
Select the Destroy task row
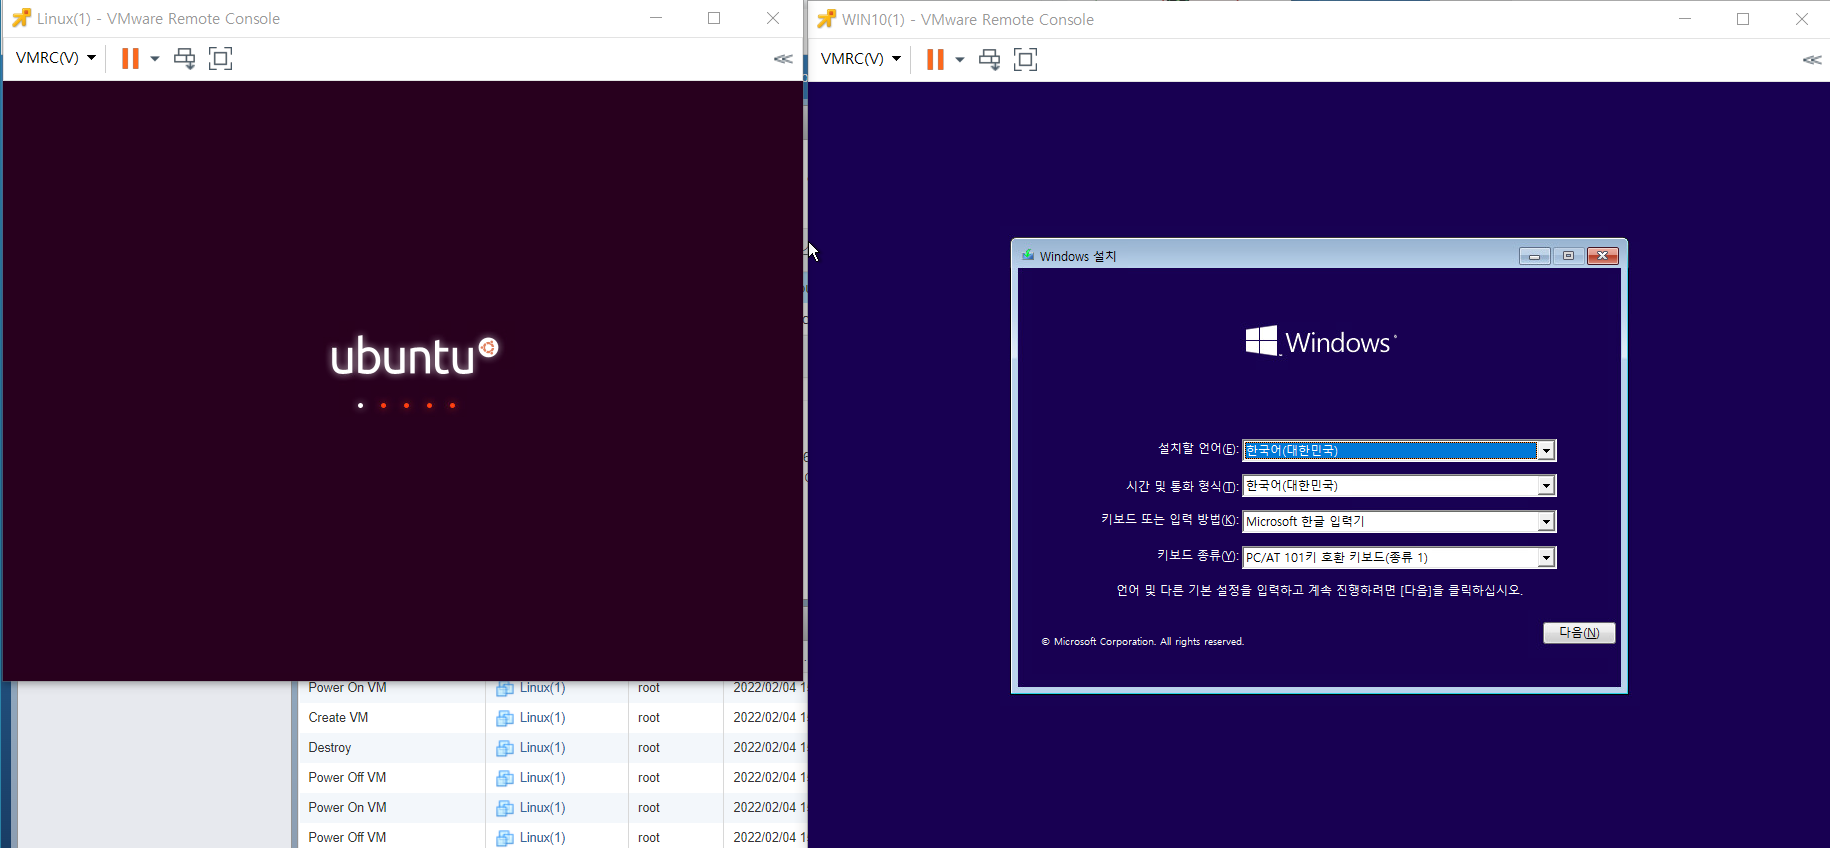coord(552,748)
